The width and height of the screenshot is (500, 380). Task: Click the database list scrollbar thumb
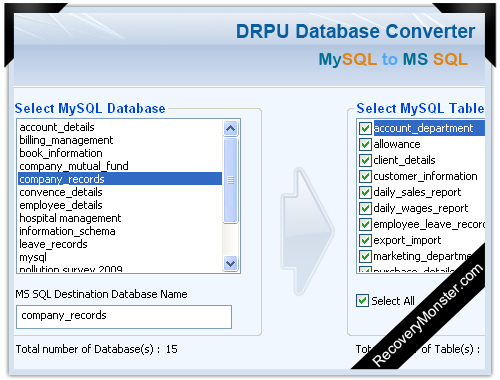pos(231,180)
